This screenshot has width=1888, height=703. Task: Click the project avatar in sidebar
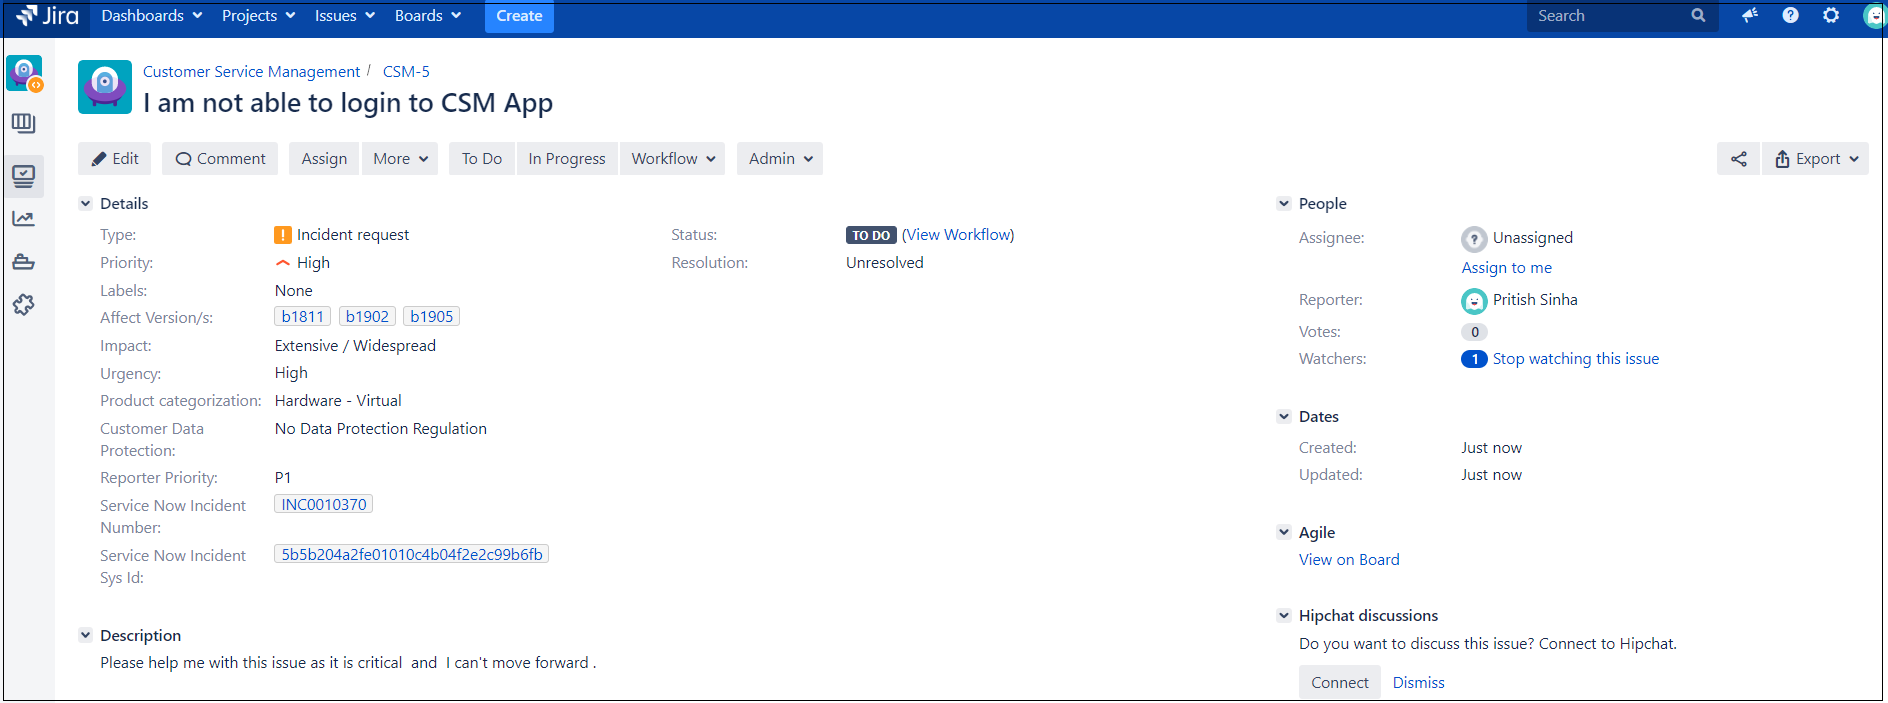(x=24, y=73)
